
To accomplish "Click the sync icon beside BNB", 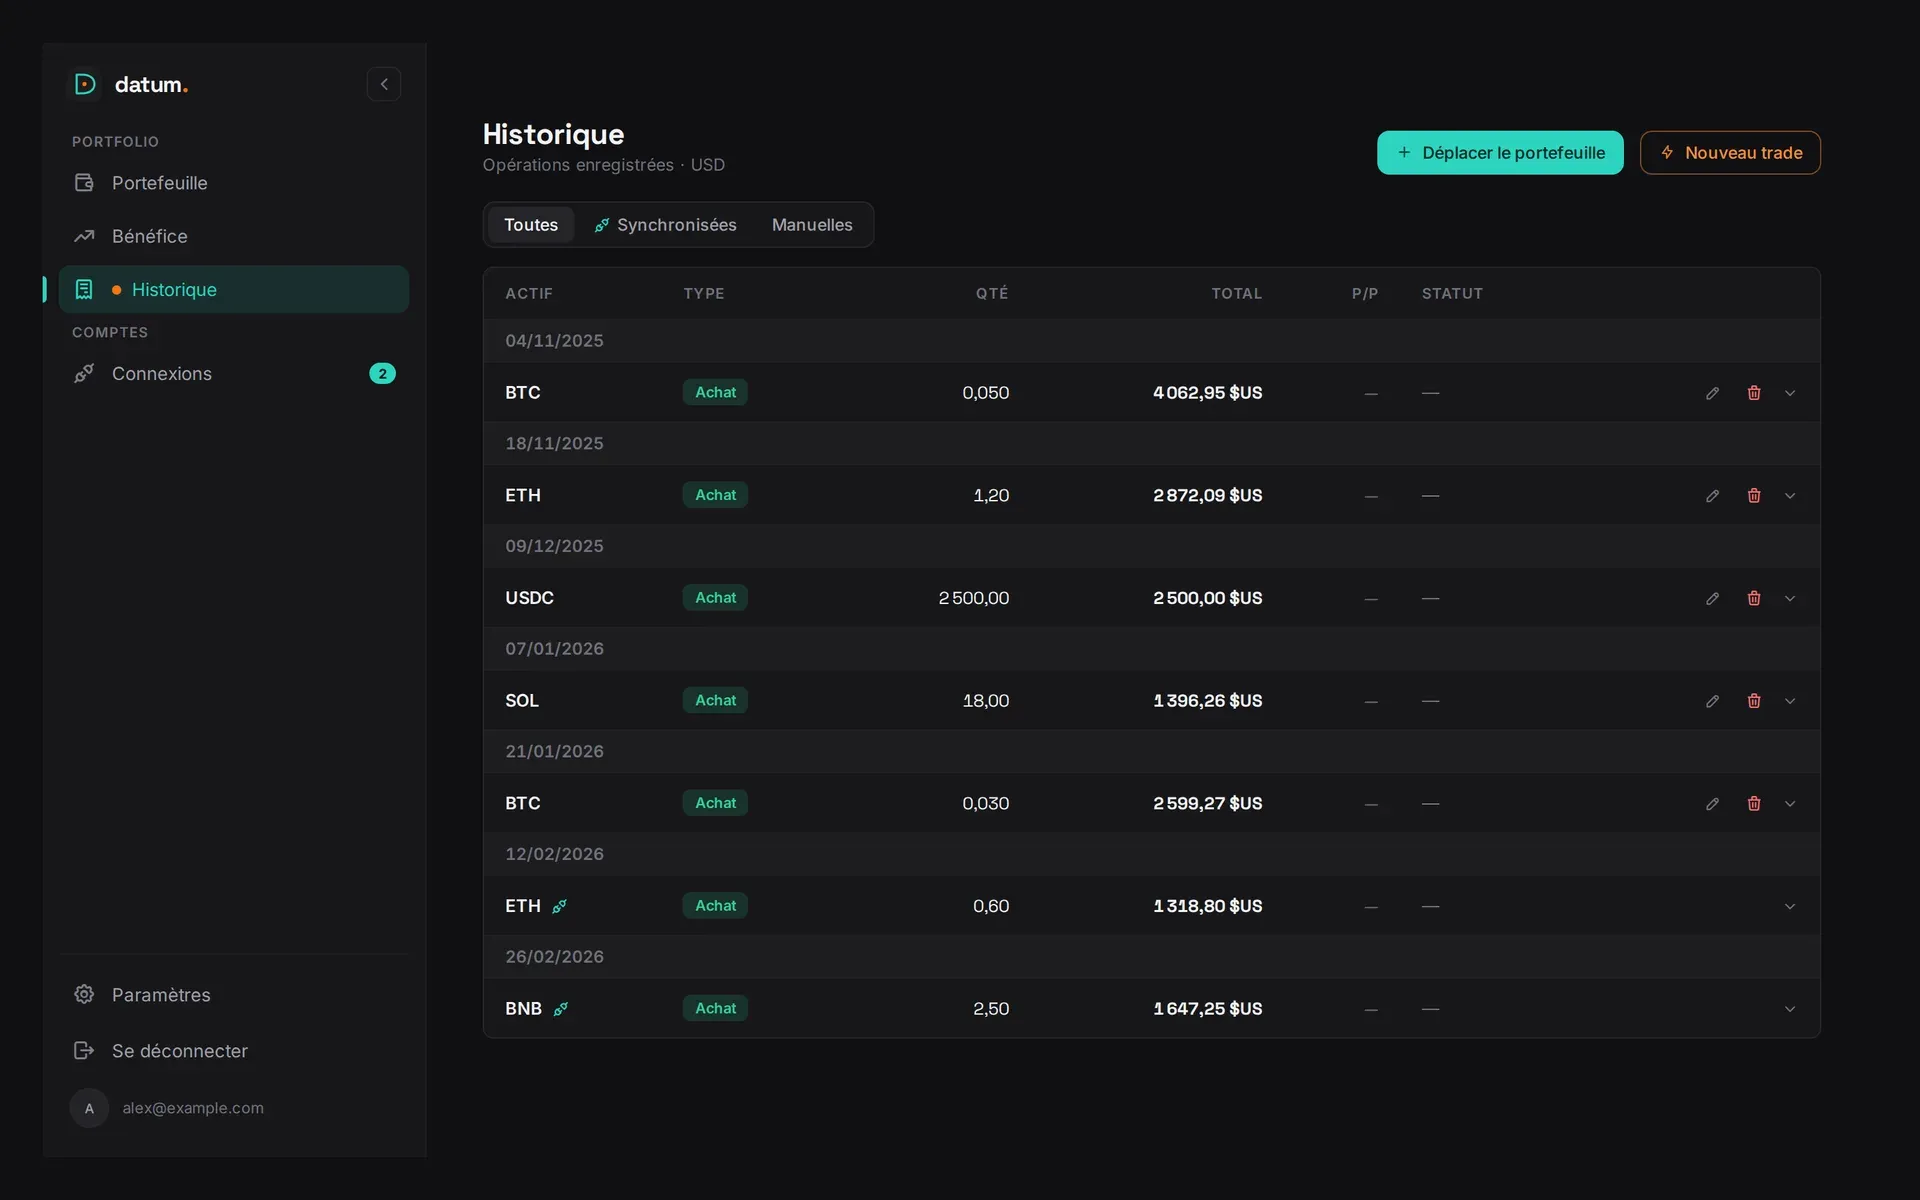I will point(561,1009).
